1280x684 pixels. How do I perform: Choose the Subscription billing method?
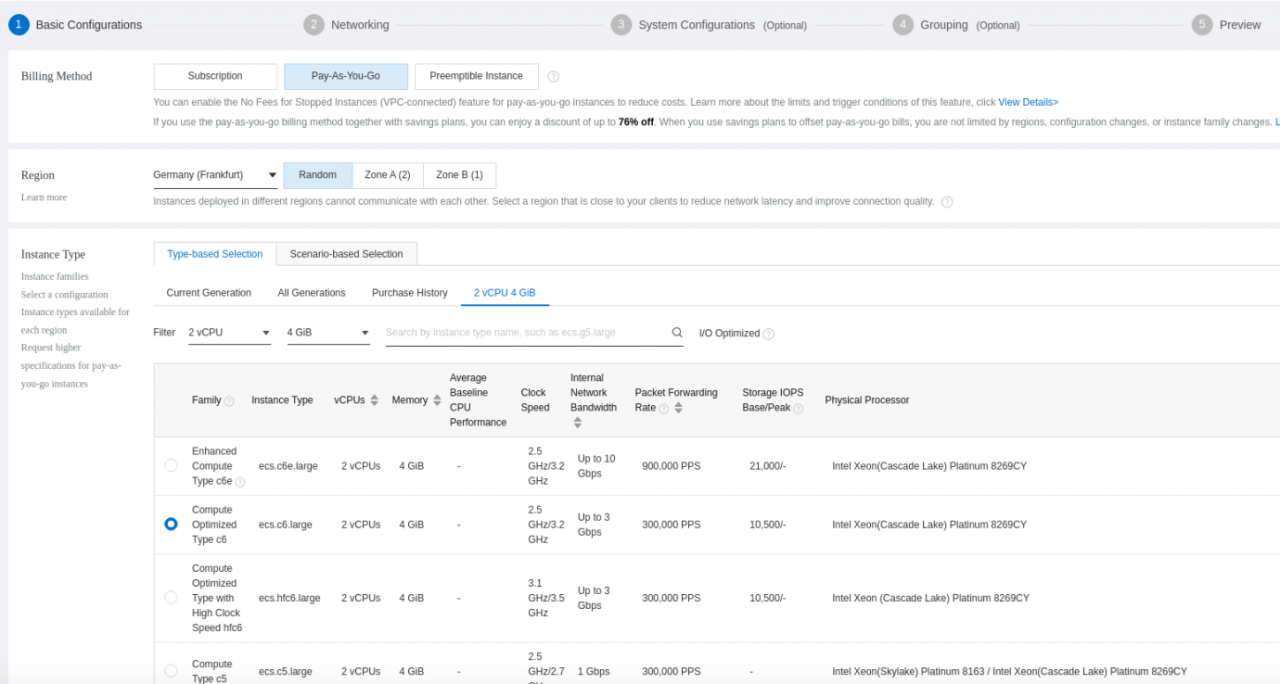[x=215, y=76]
